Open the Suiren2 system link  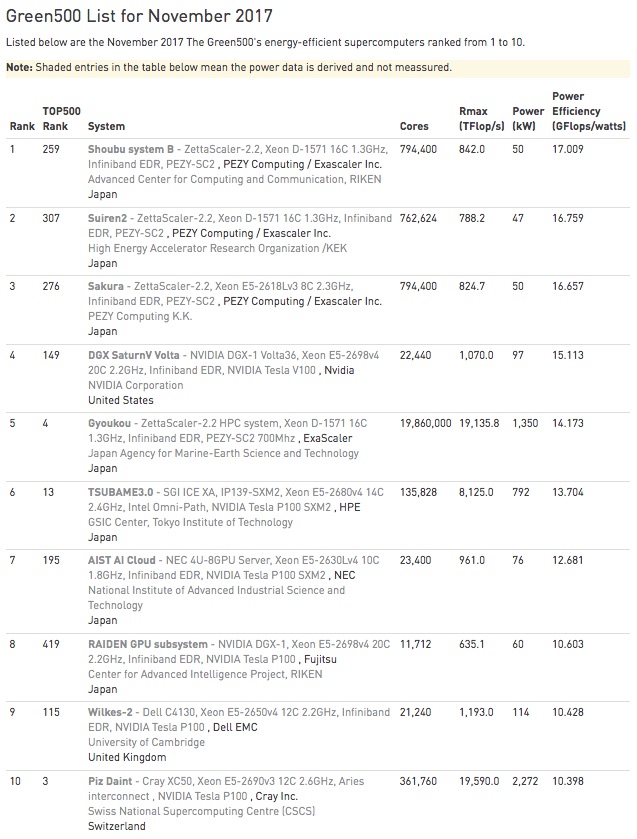[x=109, y=218]
